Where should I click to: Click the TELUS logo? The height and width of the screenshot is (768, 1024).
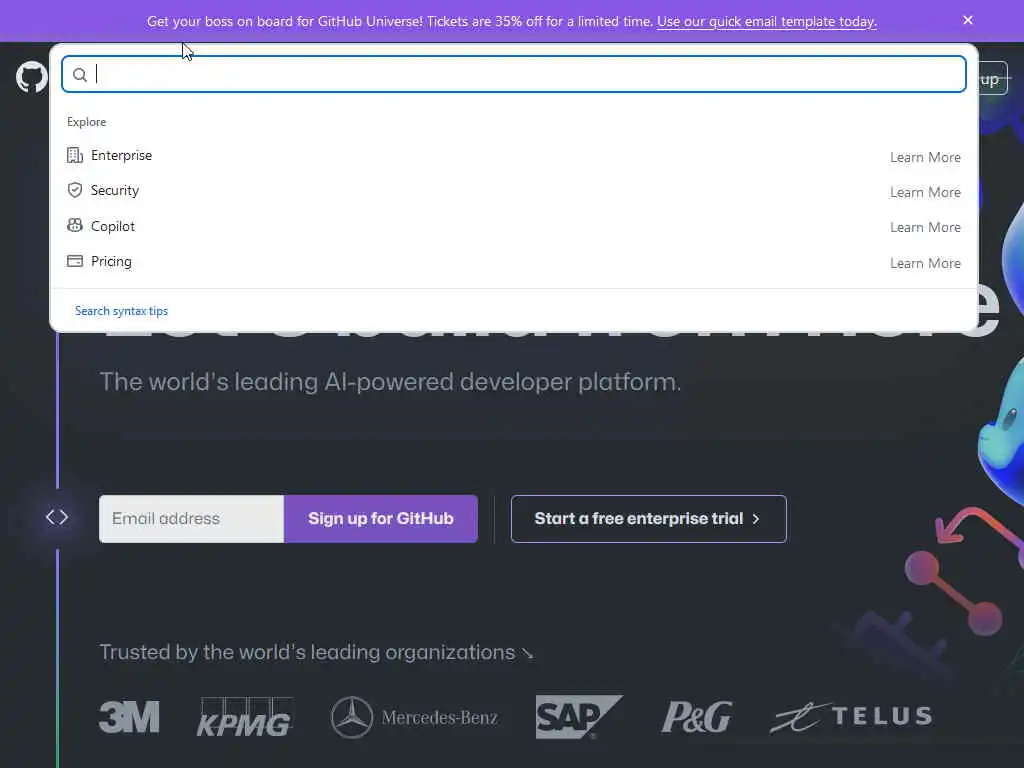click(851, 716)
